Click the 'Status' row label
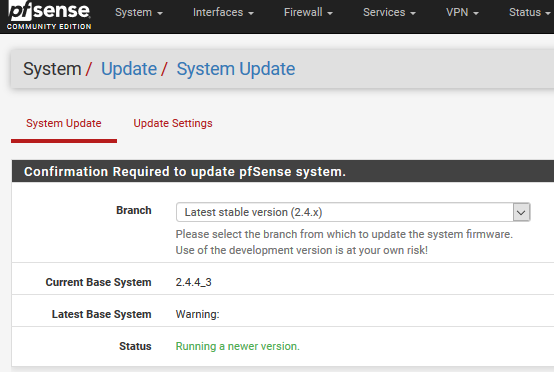 (135, 346)
